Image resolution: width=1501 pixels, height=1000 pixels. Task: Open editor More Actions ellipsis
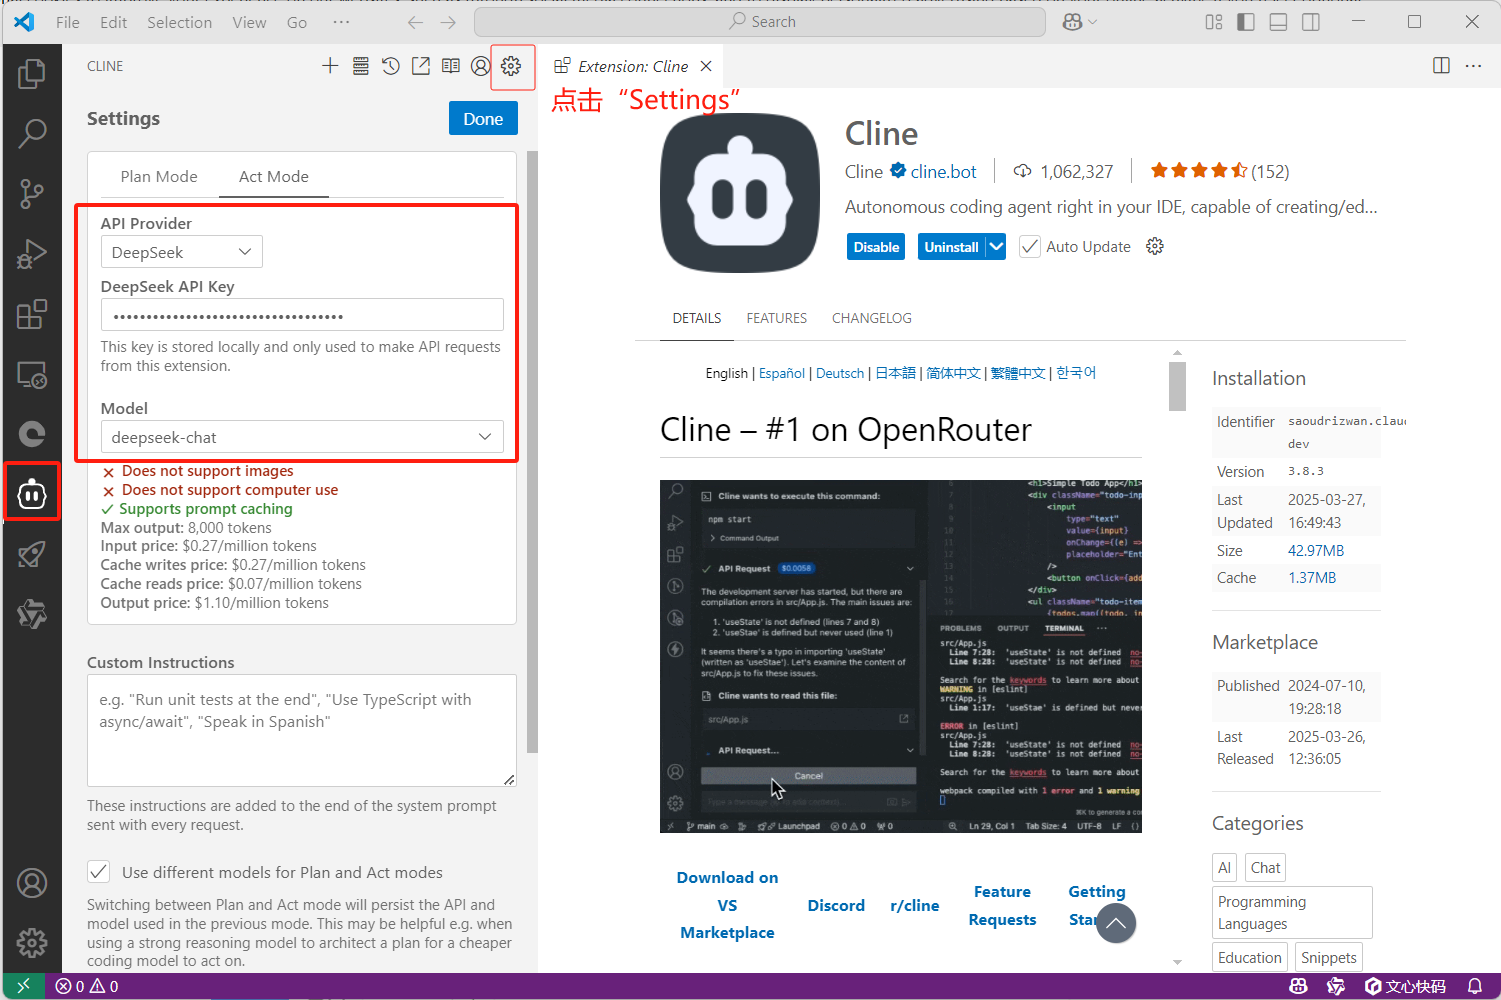click(x=1473, y=66)
